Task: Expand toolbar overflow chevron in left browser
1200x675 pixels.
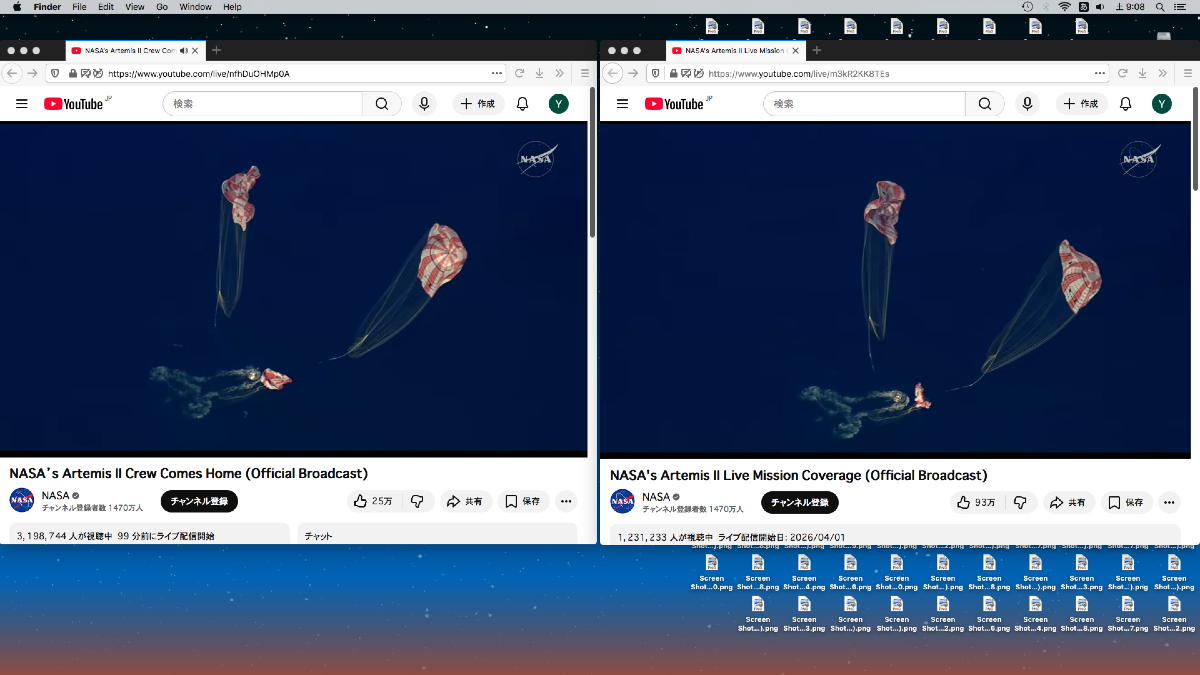Action: click(x=559, y=73)
